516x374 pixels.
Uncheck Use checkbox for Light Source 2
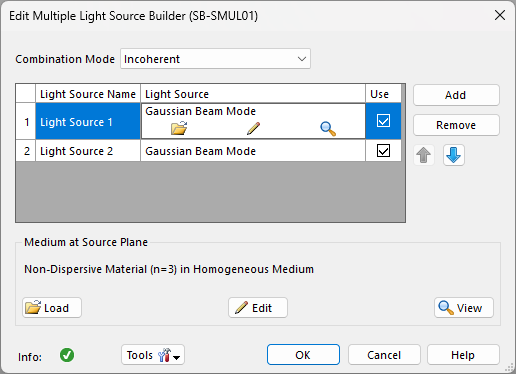[x=383, y=151]
